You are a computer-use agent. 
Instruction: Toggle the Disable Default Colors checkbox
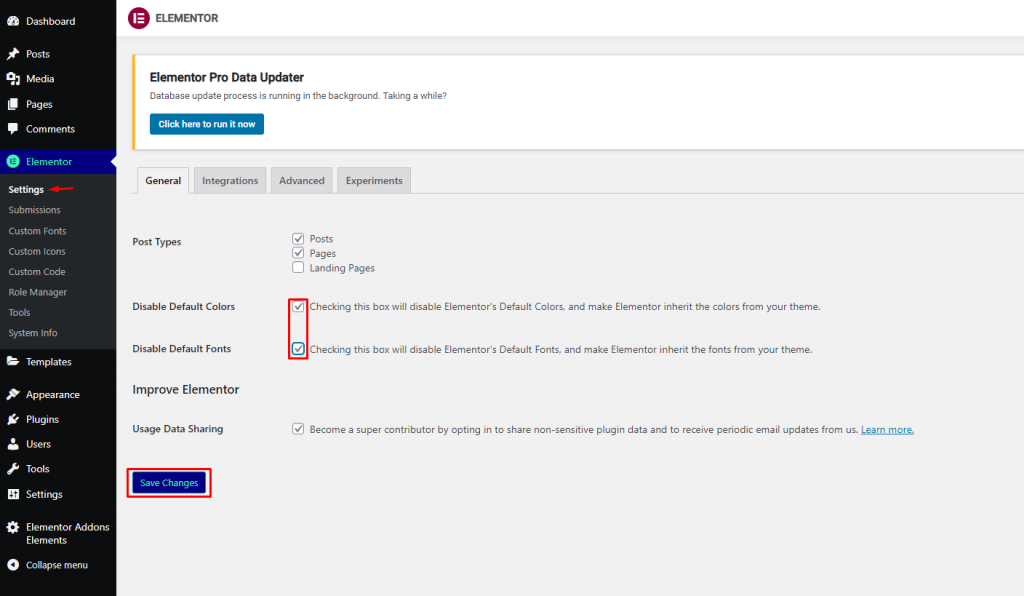pyautogui.click(x=298, y=306)
